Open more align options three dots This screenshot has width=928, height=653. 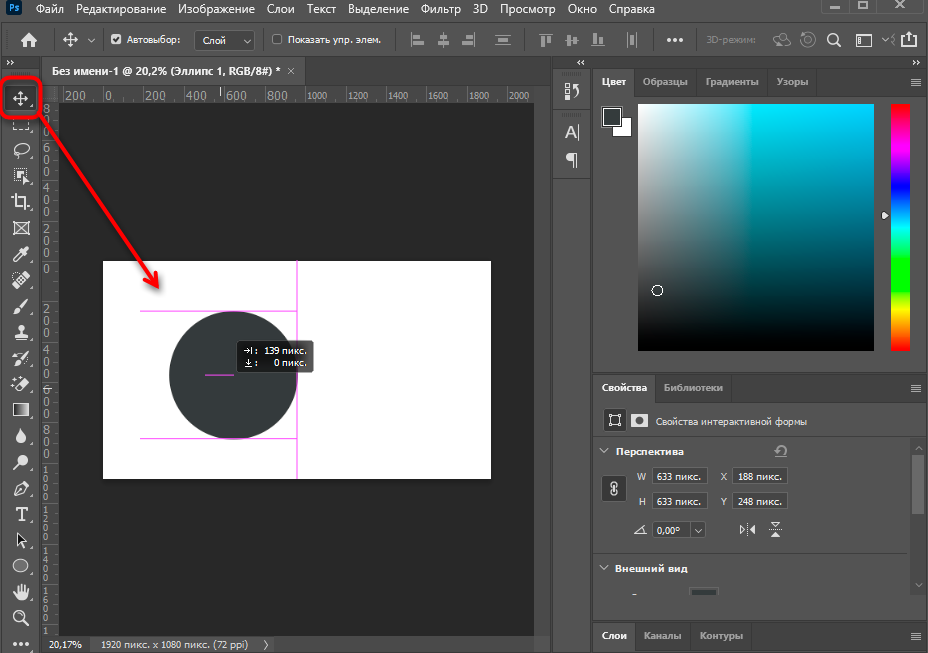coord(675,40)
